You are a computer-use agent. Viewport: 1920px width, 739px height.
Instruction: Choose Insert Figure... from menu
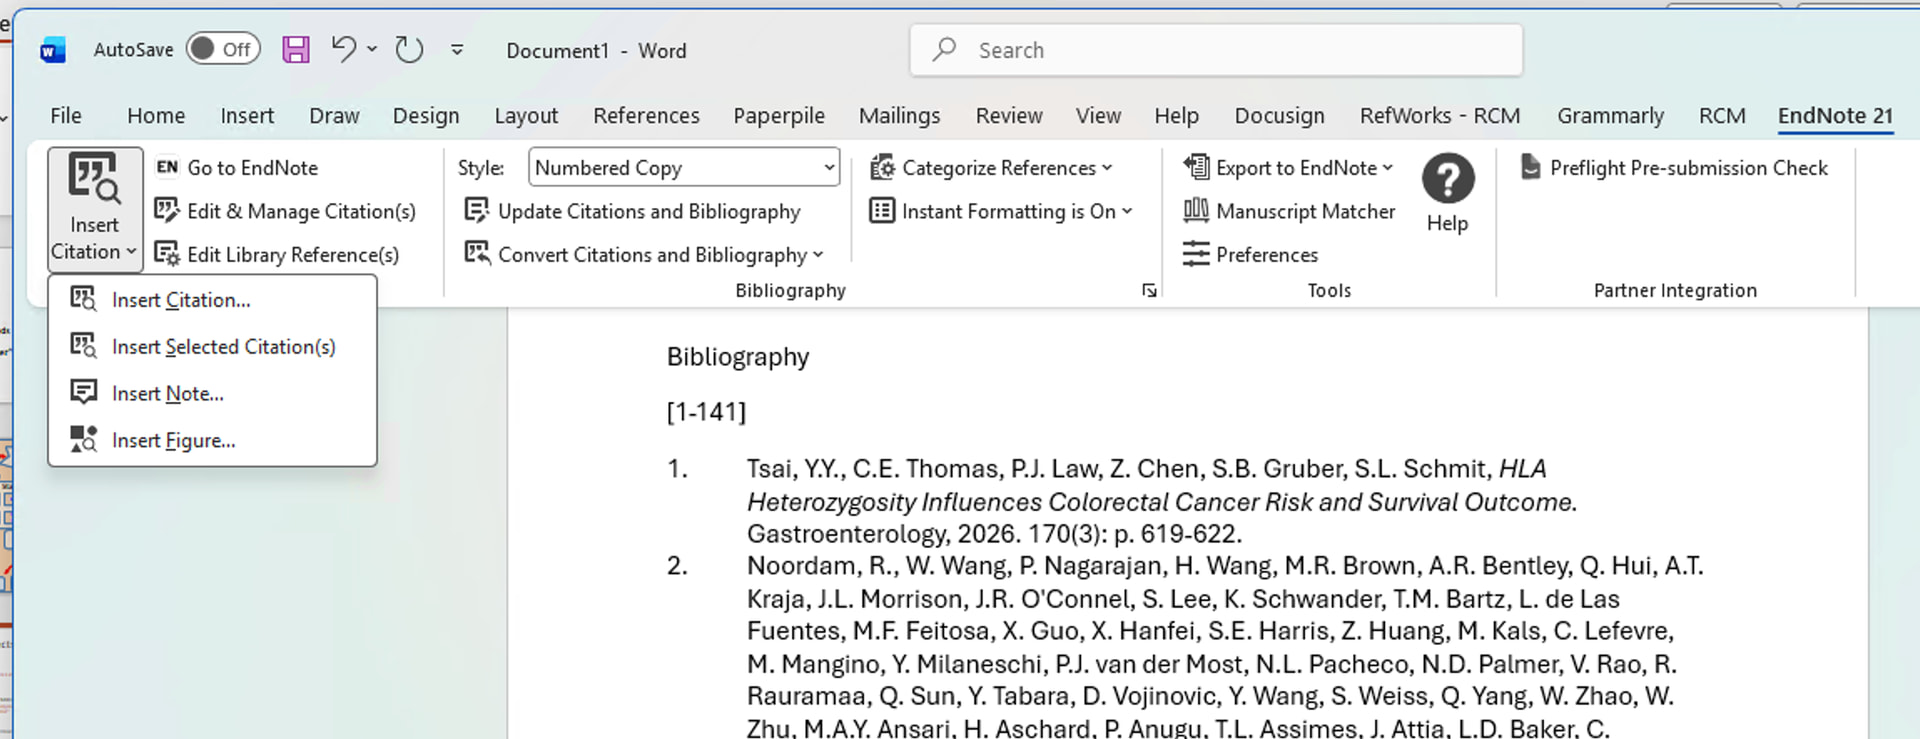coord(173,441)
